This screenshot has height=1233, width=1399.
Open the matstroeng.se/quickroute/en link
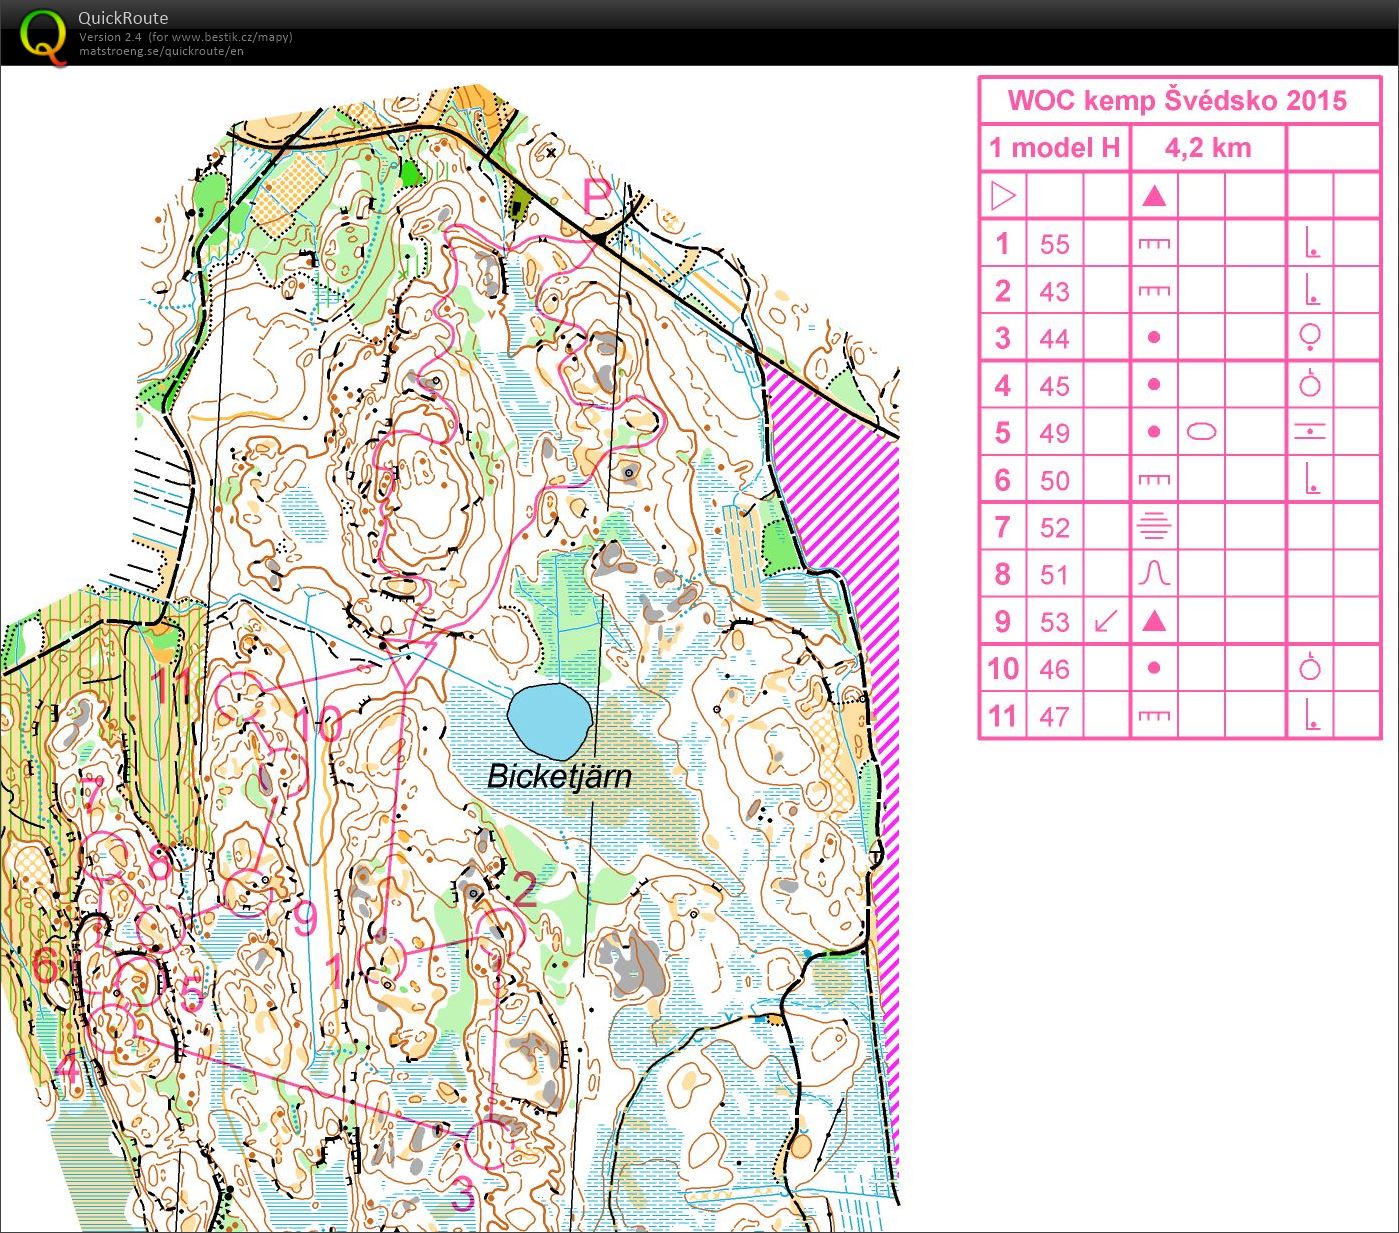point(161,51)
